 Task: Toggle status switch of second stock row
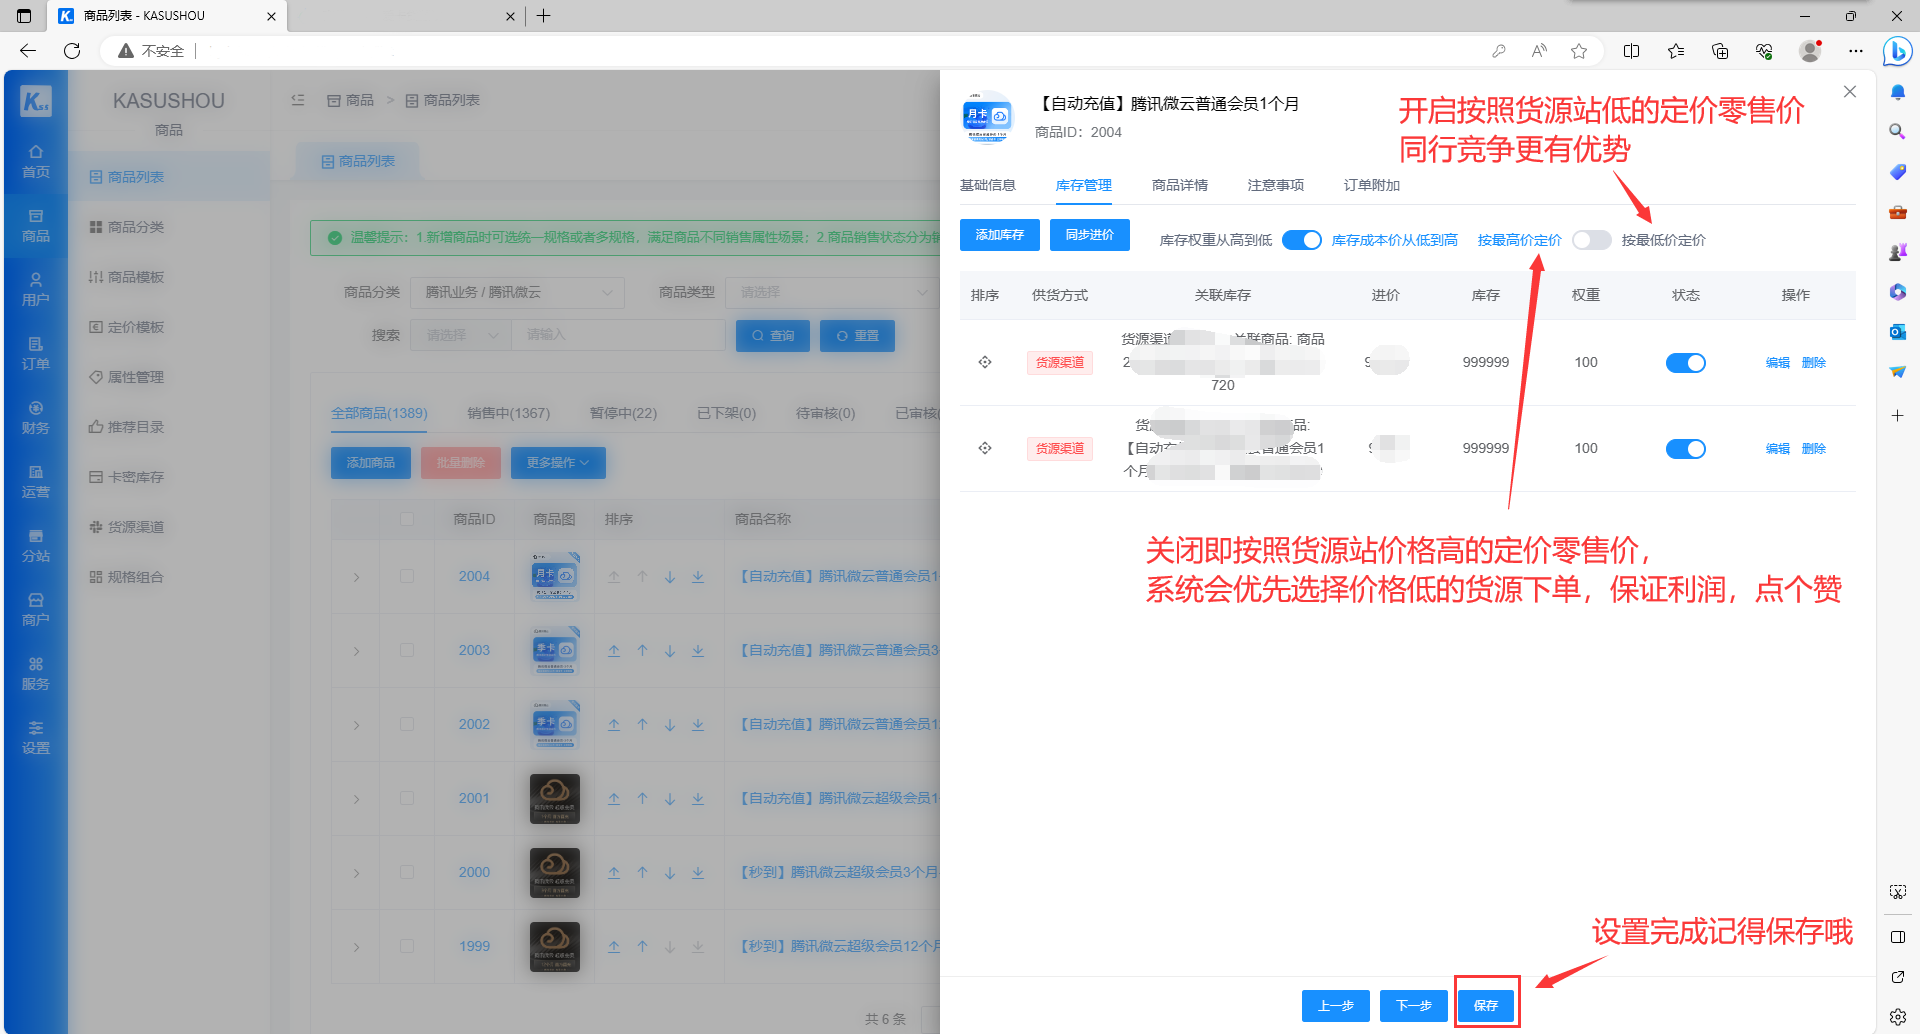tap(1686, 449)
